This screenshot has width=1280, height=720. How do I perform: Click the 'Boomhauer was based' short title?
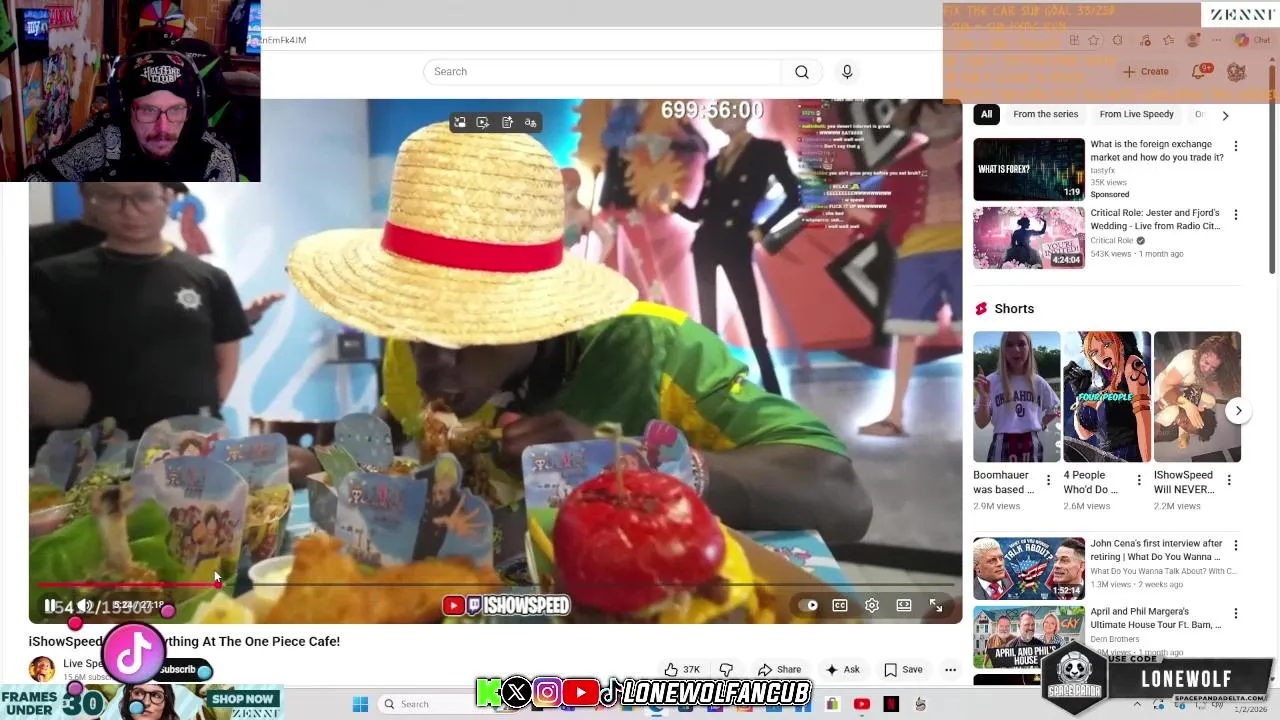[x=1004, y=482]
